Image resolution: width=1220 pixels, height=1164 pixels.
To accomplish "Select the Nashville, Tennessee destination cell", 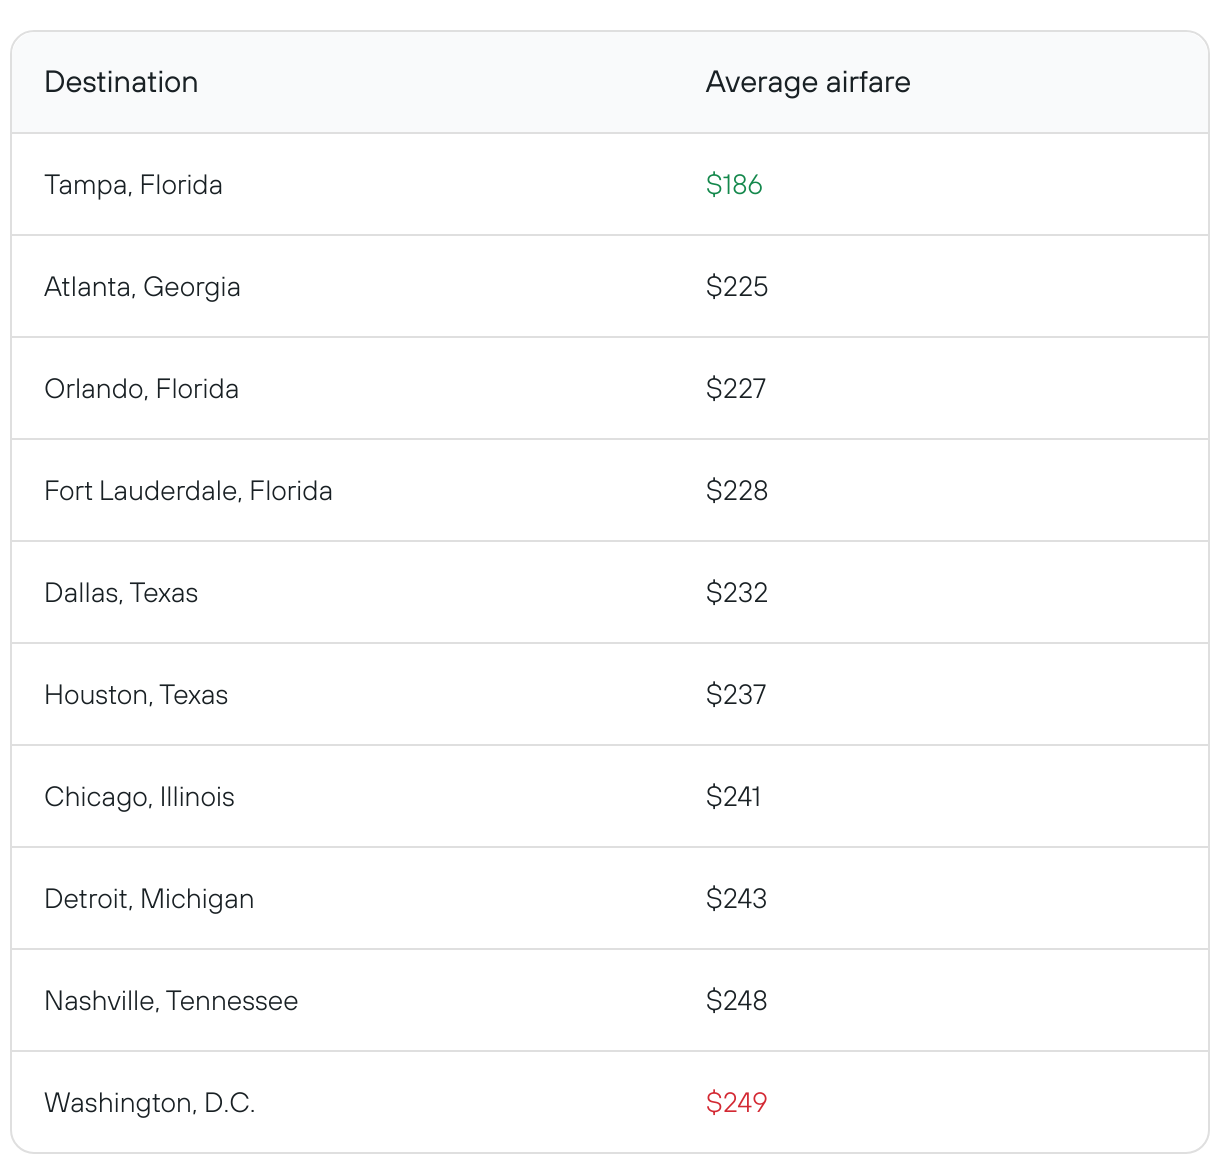I will coord(171,1001).
